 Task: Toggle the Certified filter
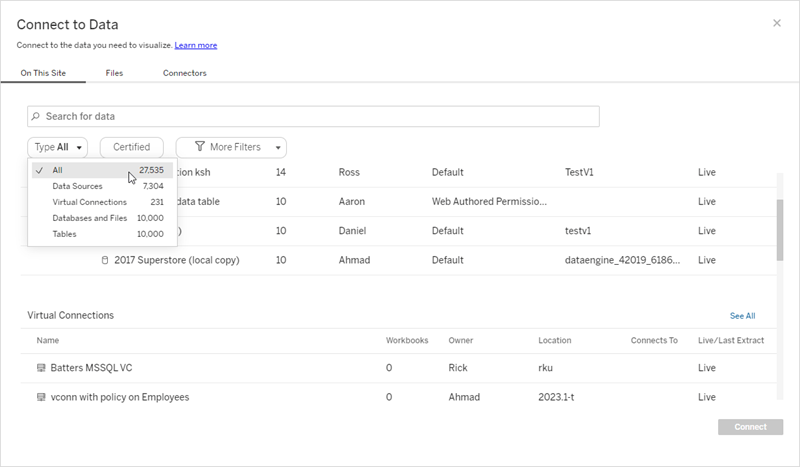[x=131, y=147]
